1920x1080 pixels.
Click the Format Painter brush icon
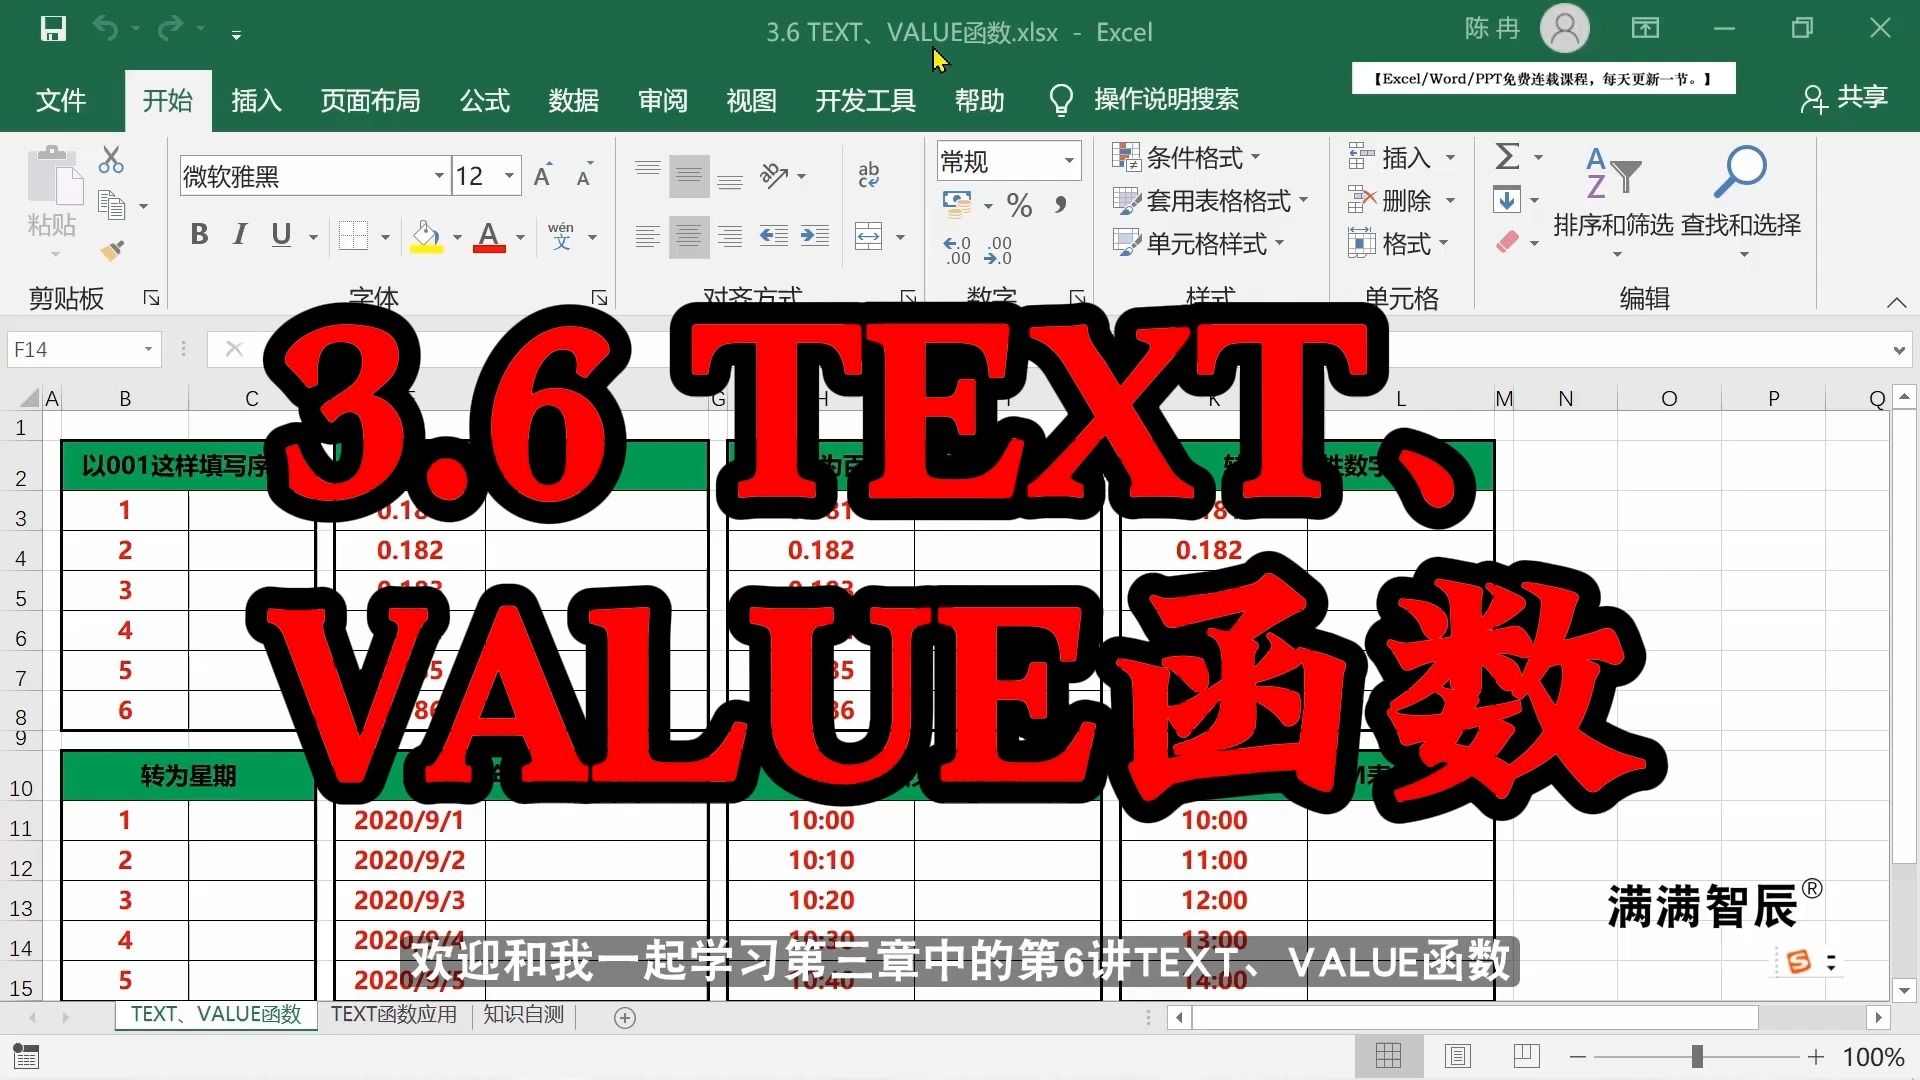tap(112, 250)
